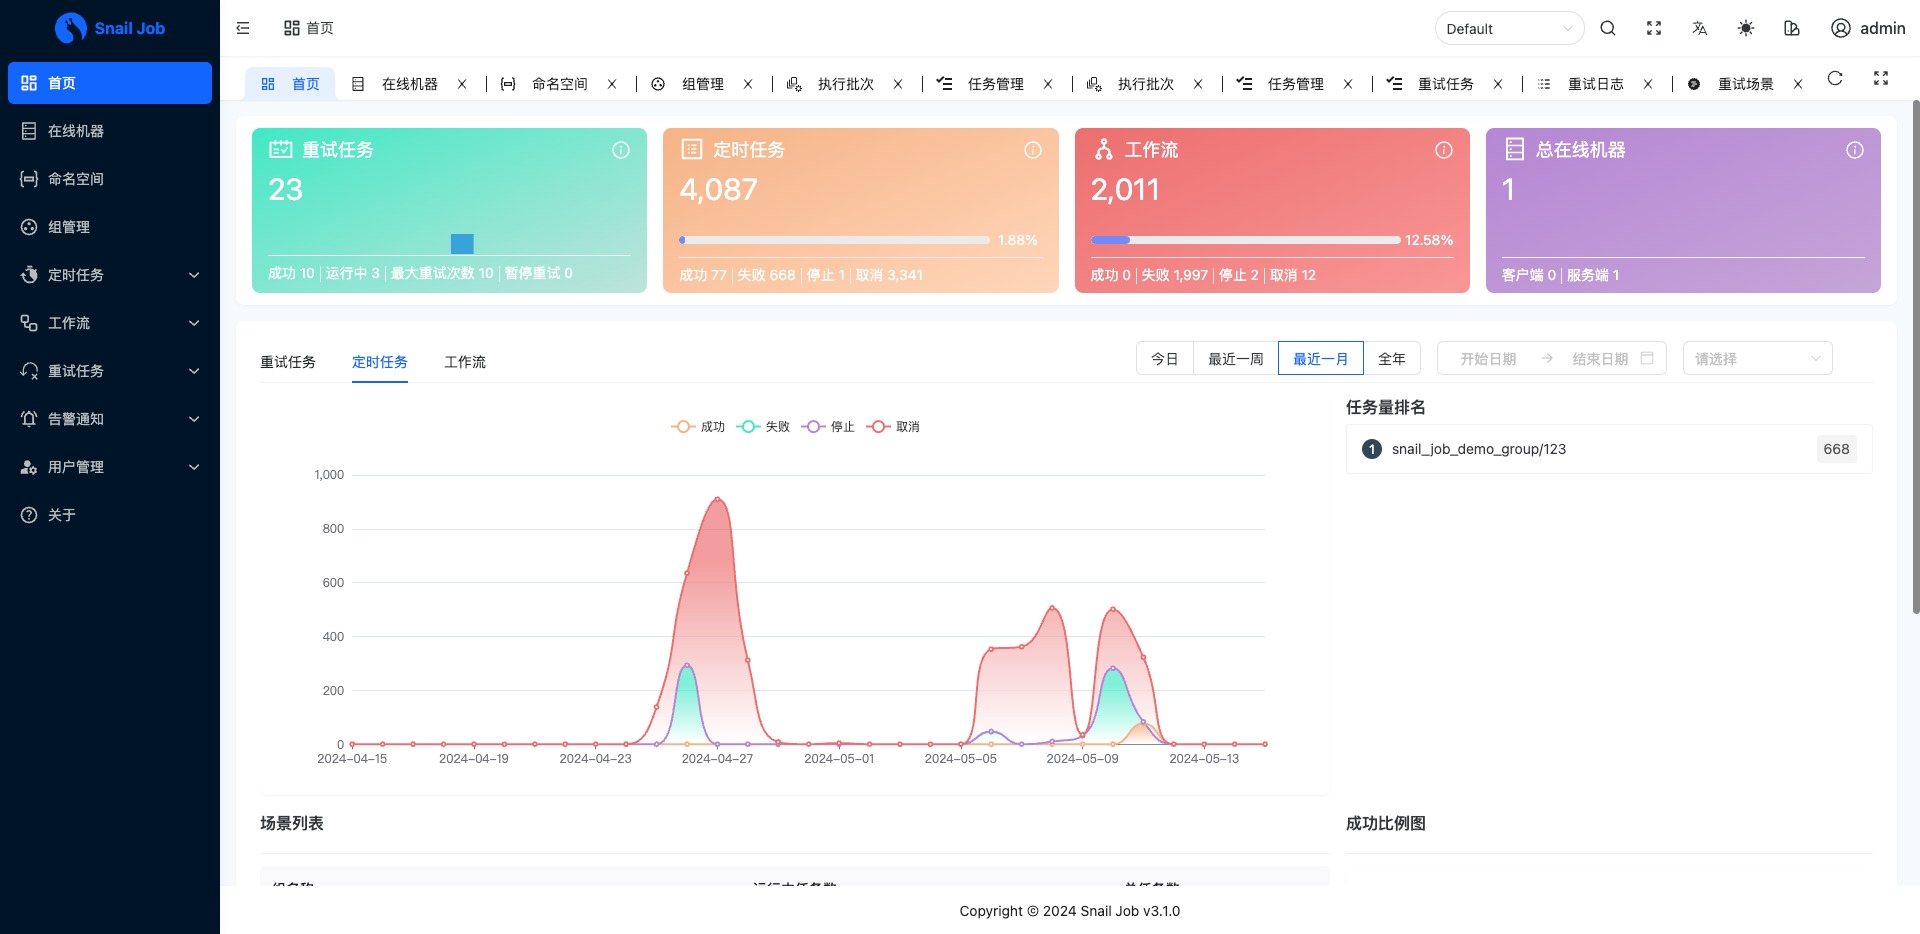This screenshot has height=934, width=1920.
Task: Open the 请选择 group dropdown
Action: [1757, 359]
